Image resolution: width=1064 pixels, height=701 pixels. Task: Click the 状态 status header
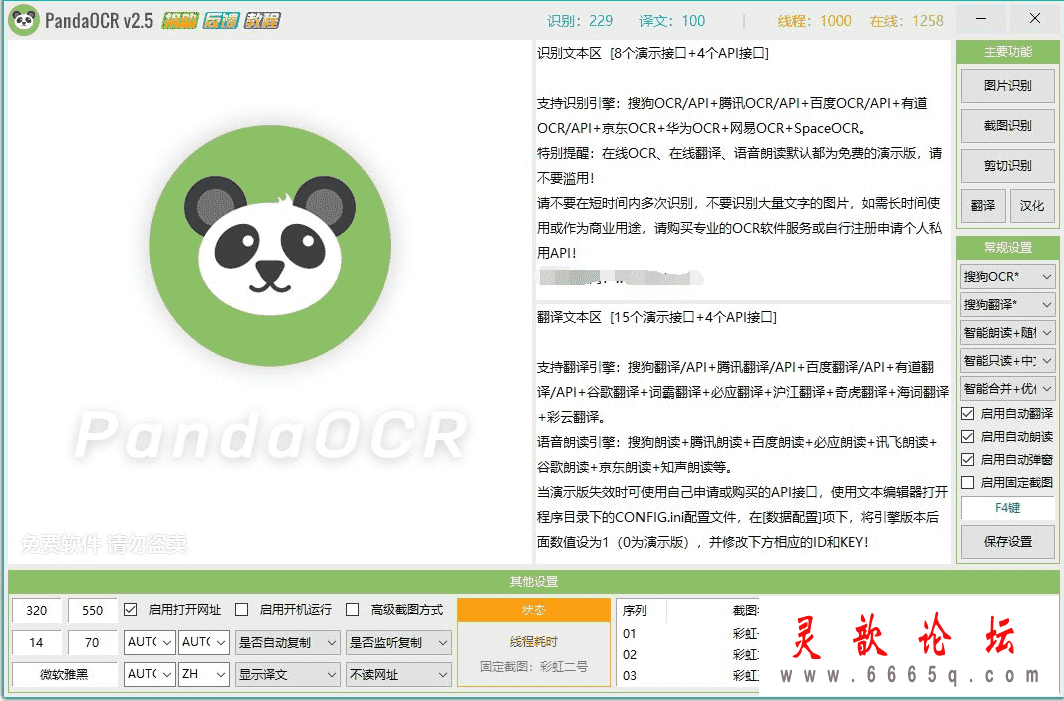pyautogui.click(x=533, y=610)
